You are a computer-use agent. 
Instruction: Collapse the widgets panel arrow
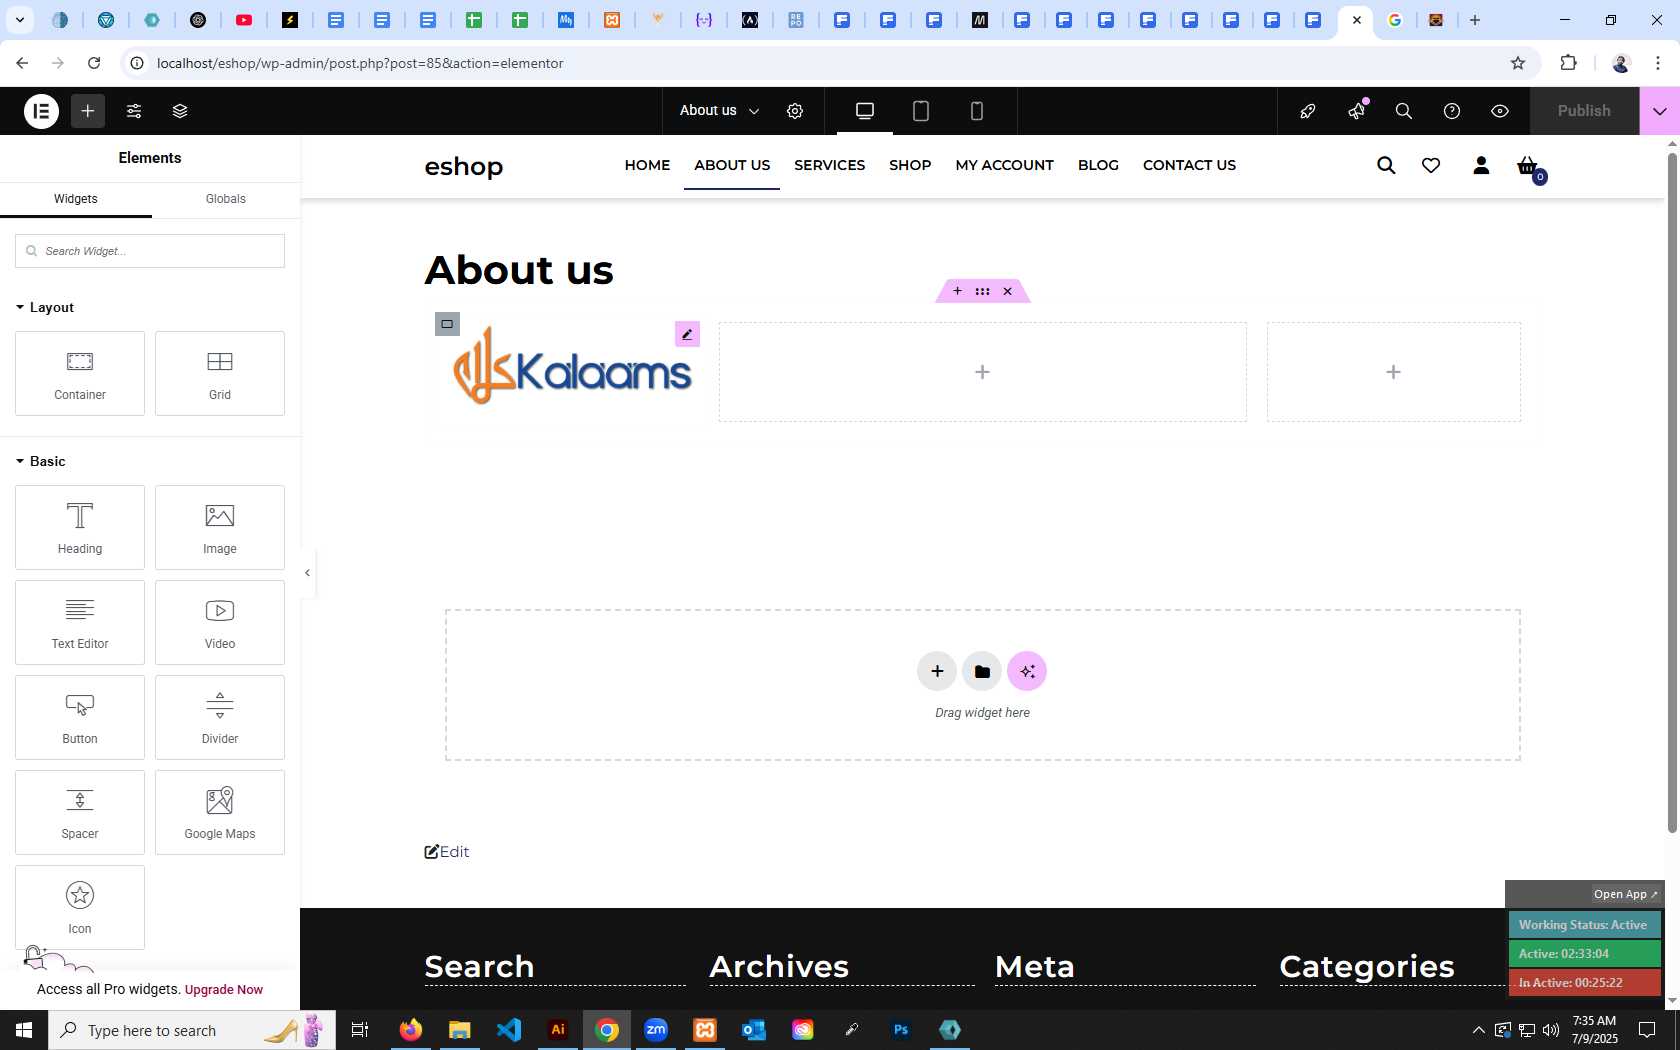coord(307,573)
